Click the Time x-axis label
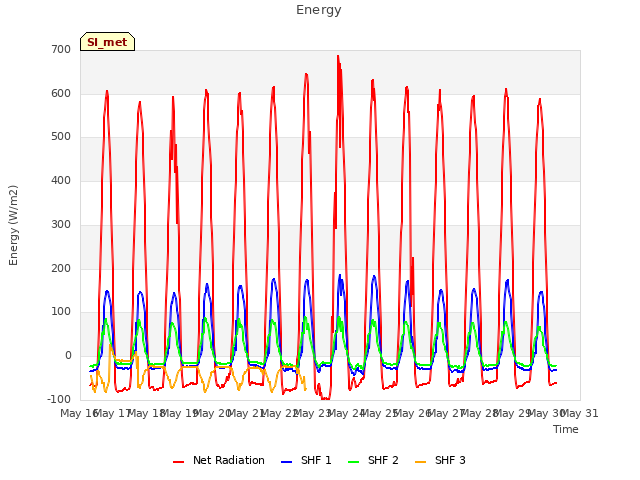Image resolution: width=640 pixels, height=480 pixels. (x=566, y=429)
